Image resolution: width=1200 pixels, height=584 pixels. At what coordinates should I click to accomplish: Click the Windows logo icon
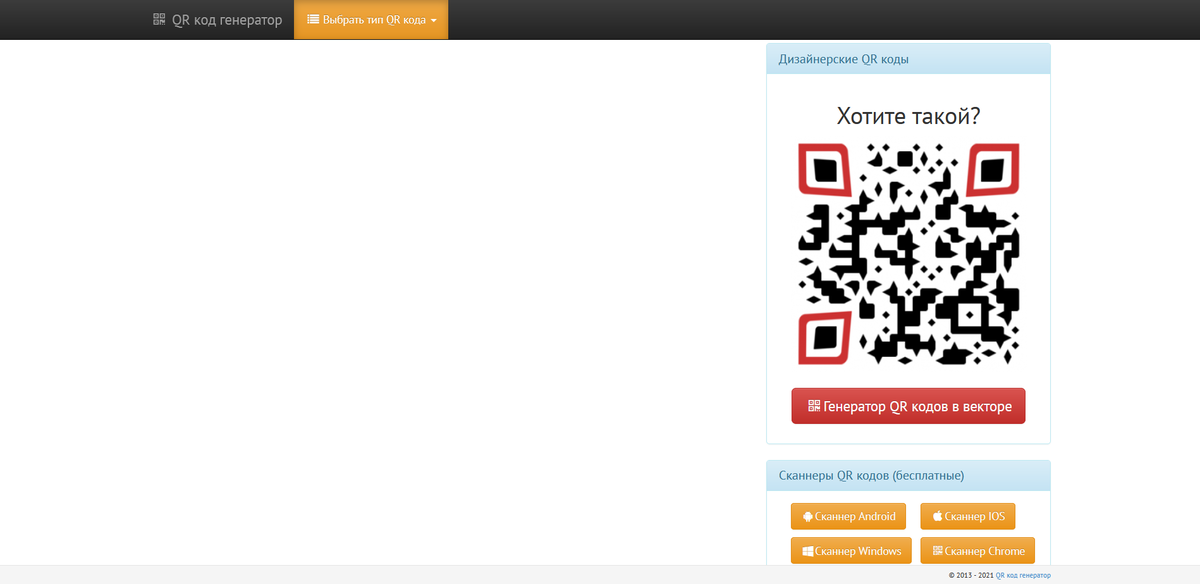click(x=808, y=551)
